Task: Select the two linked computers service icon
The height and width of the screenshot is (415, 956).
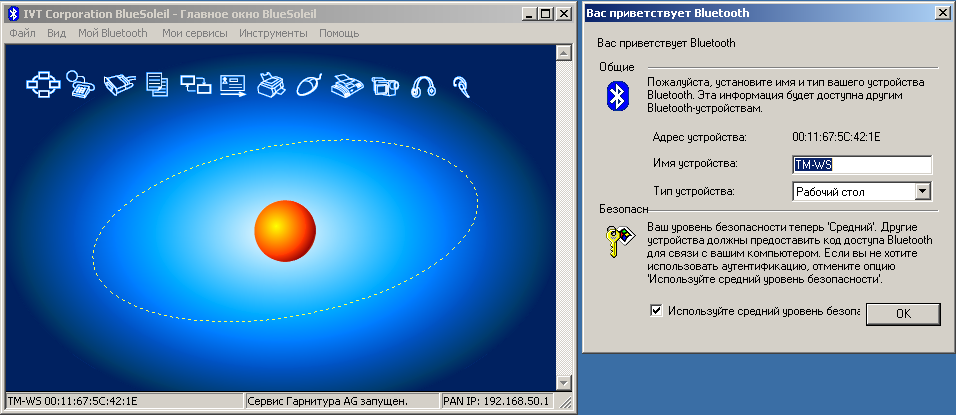Action: point(195,84)
